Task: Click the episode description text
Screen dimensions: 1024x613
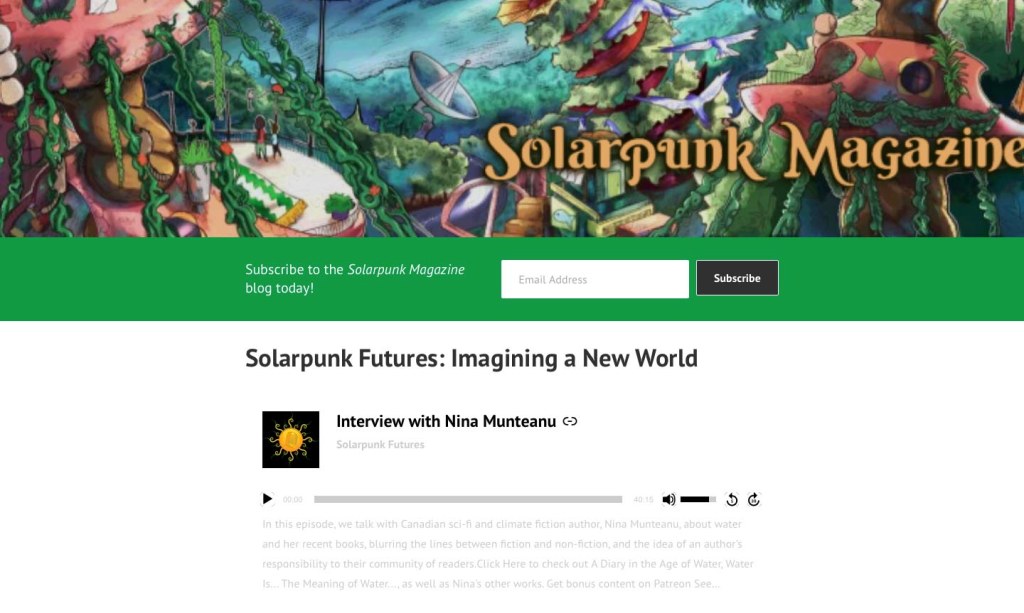Action: pos(508,554)
